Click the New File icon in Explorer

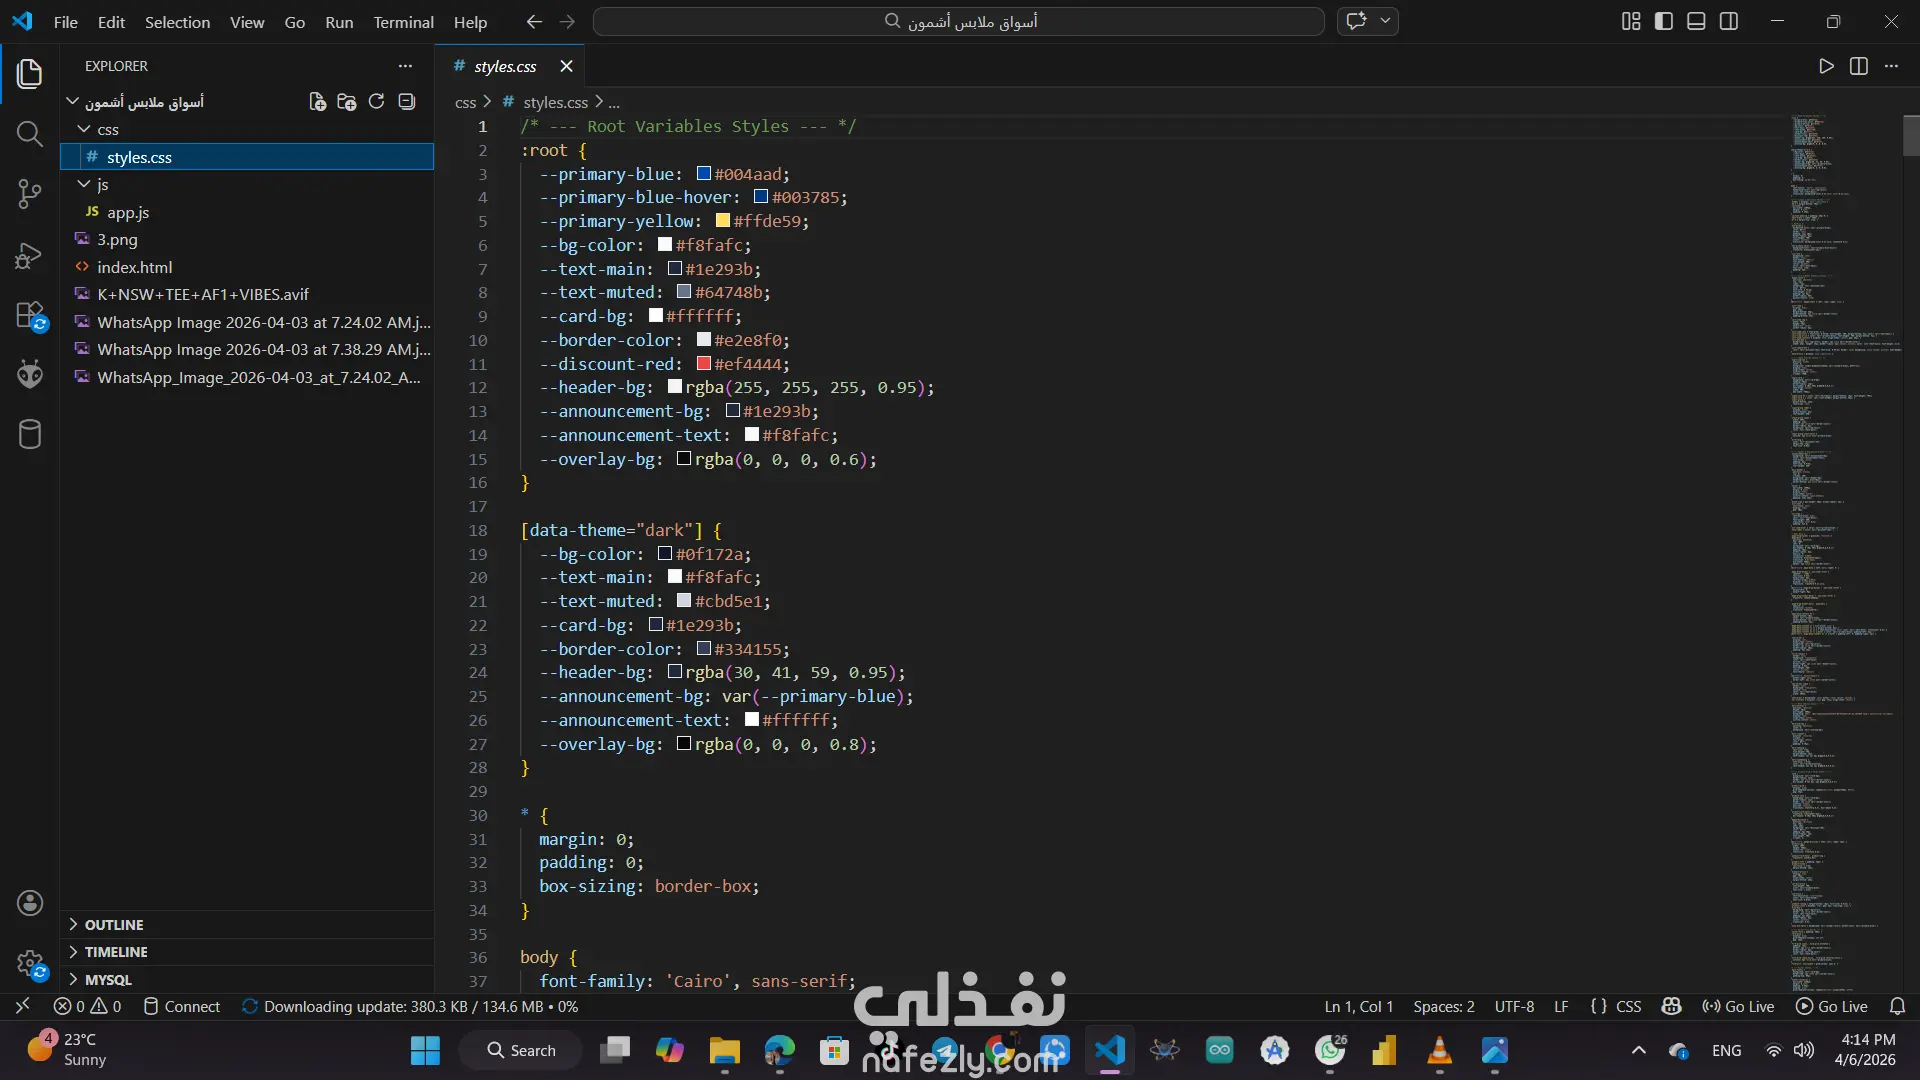click(x=317, y=102)
